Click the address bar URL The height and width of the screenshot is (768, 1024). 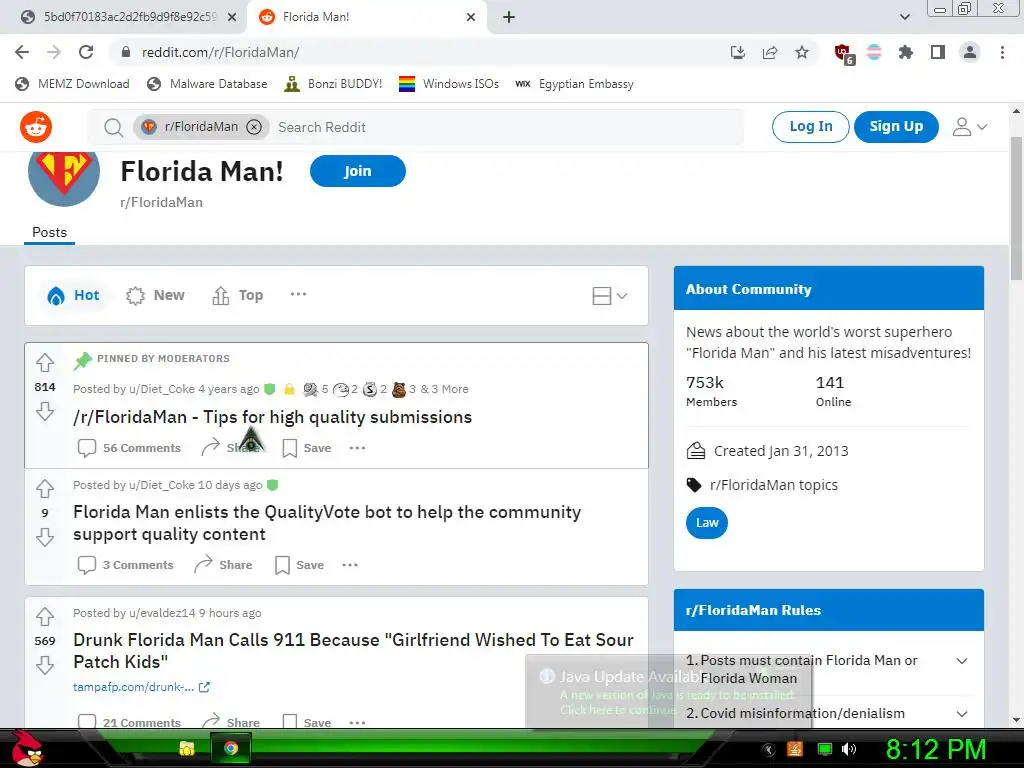[x=221, y=52]
